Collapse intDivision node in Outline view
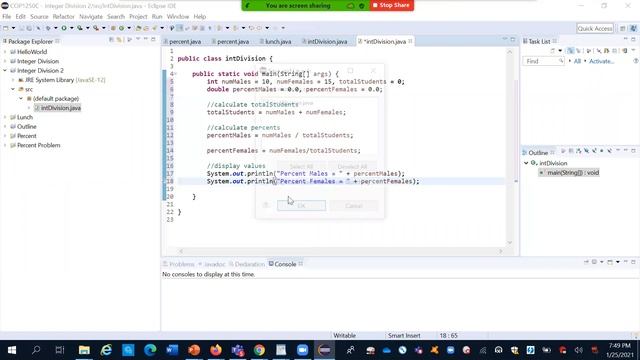The height and width of the screenshot is (360, 640). (x=526, y=163)
